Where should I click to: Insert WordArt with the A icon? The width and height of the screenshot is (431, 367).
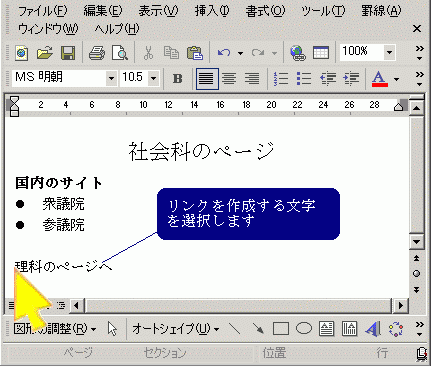(373, 329)
